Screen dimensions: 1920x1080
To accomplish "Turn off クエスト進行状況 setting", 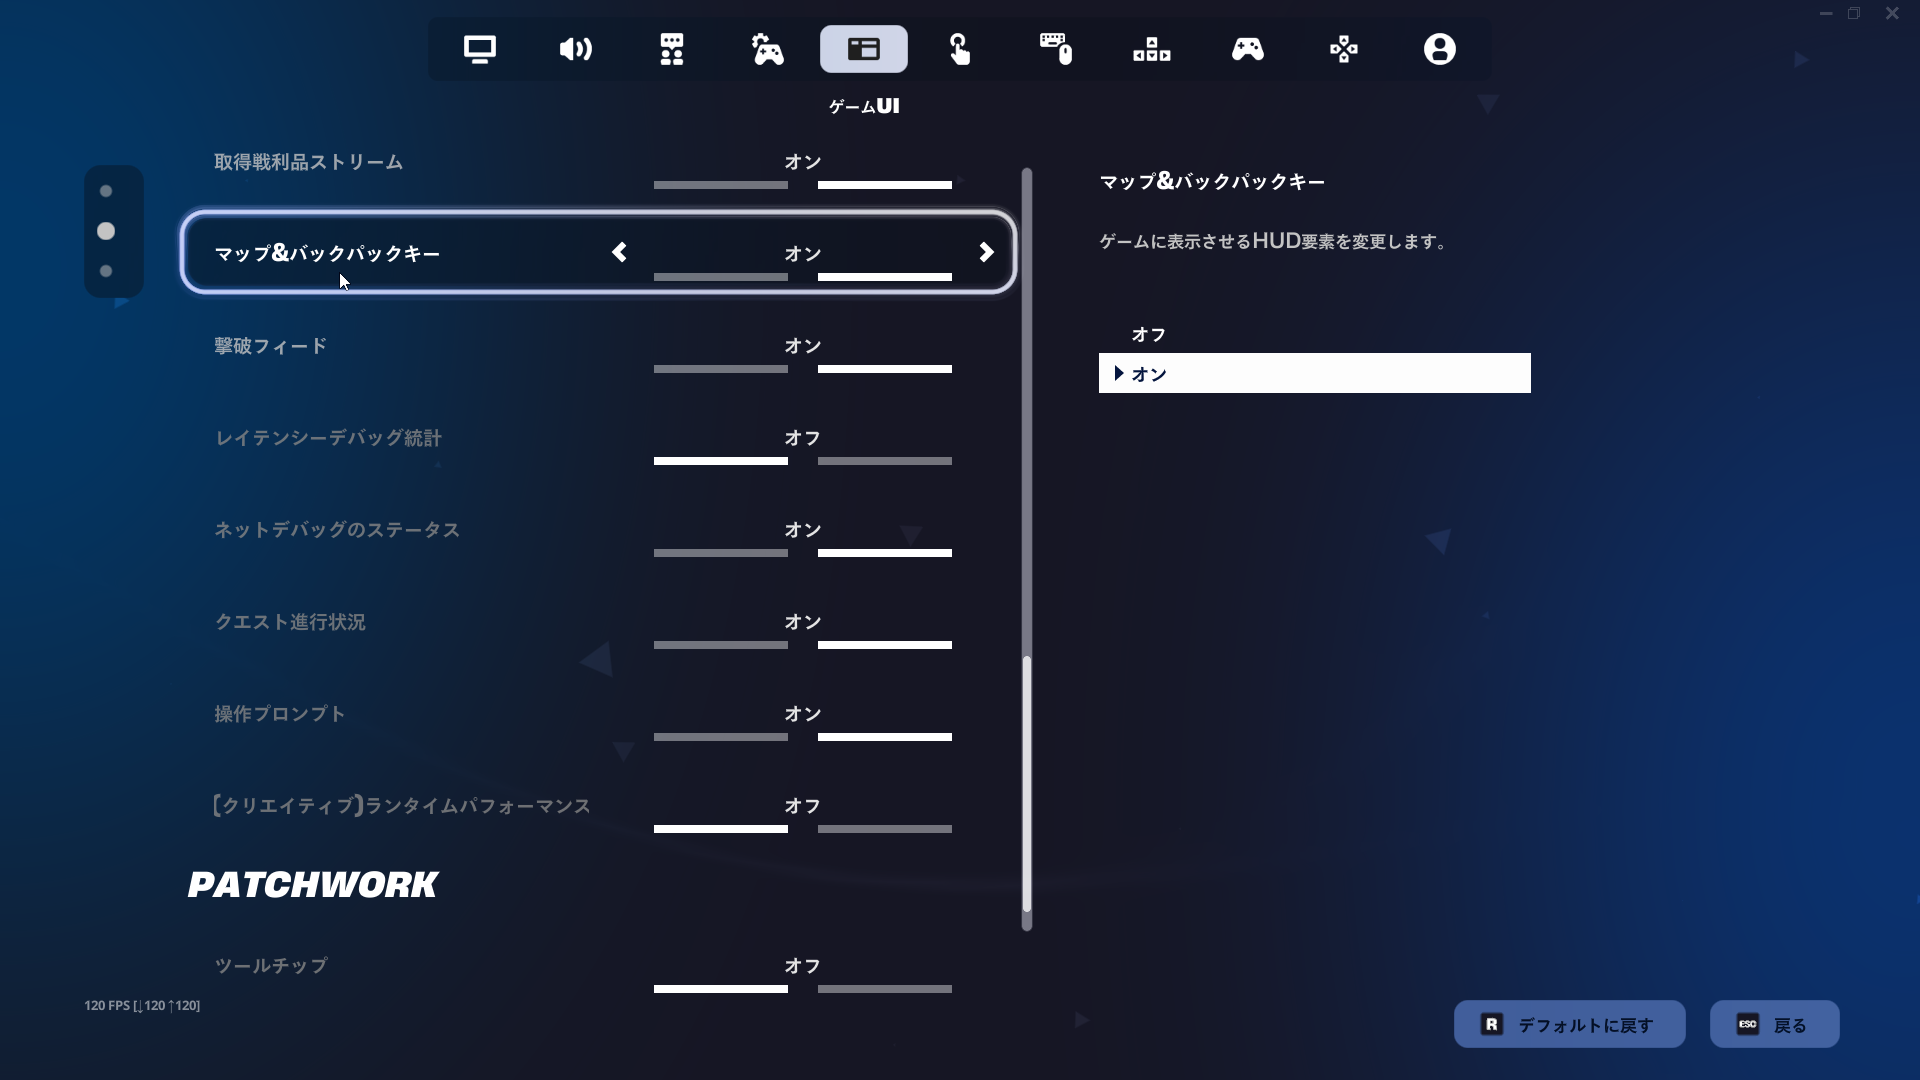I will [720, 644].
